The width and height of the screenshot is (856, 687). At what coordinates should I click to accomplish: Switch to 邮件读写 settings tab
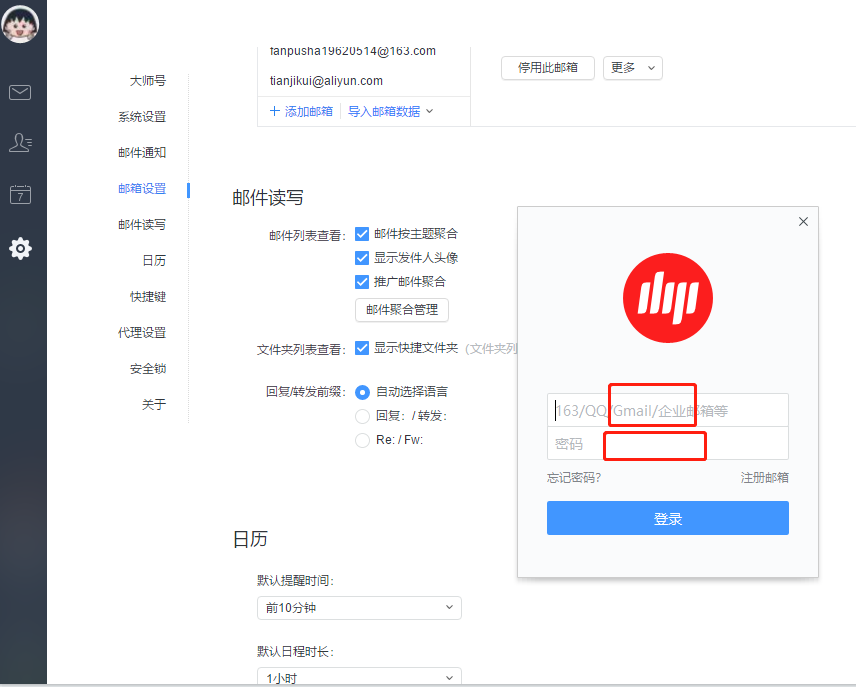142,225
